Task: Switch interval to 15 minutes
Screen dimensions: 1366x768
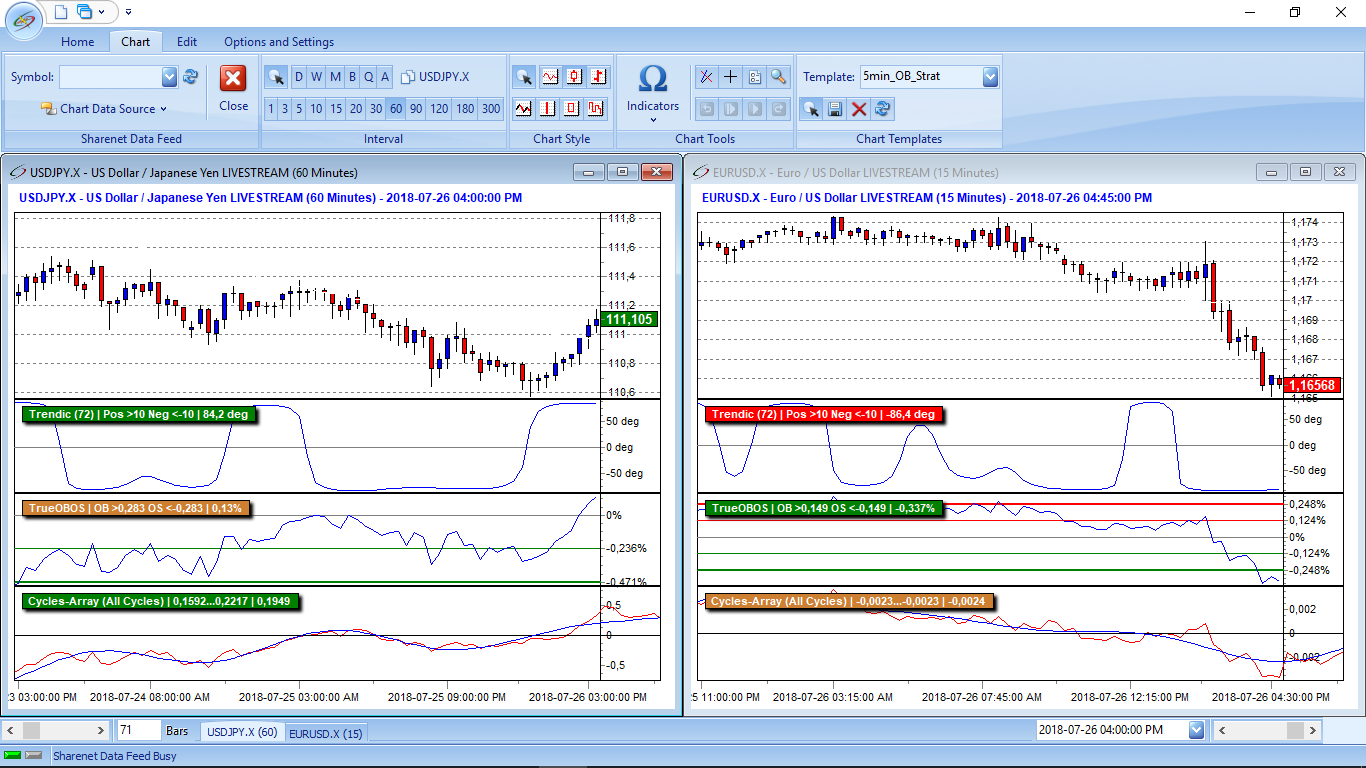Action: [336, 109]
